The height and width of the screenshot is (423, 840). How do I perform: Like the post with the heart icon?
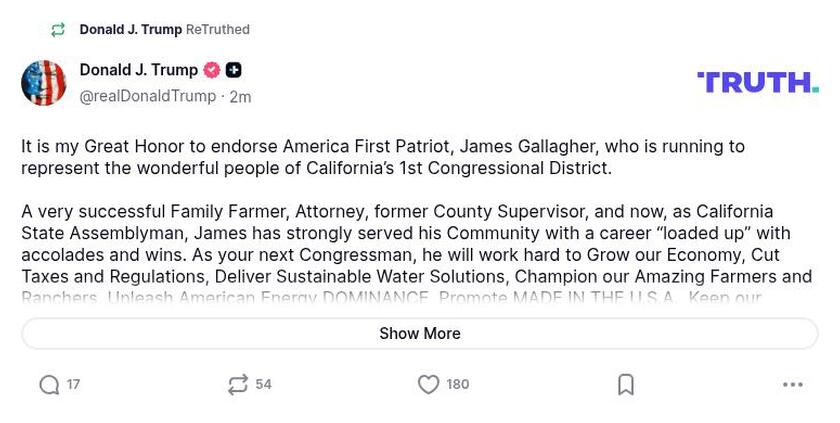click(x=428, y=385)
